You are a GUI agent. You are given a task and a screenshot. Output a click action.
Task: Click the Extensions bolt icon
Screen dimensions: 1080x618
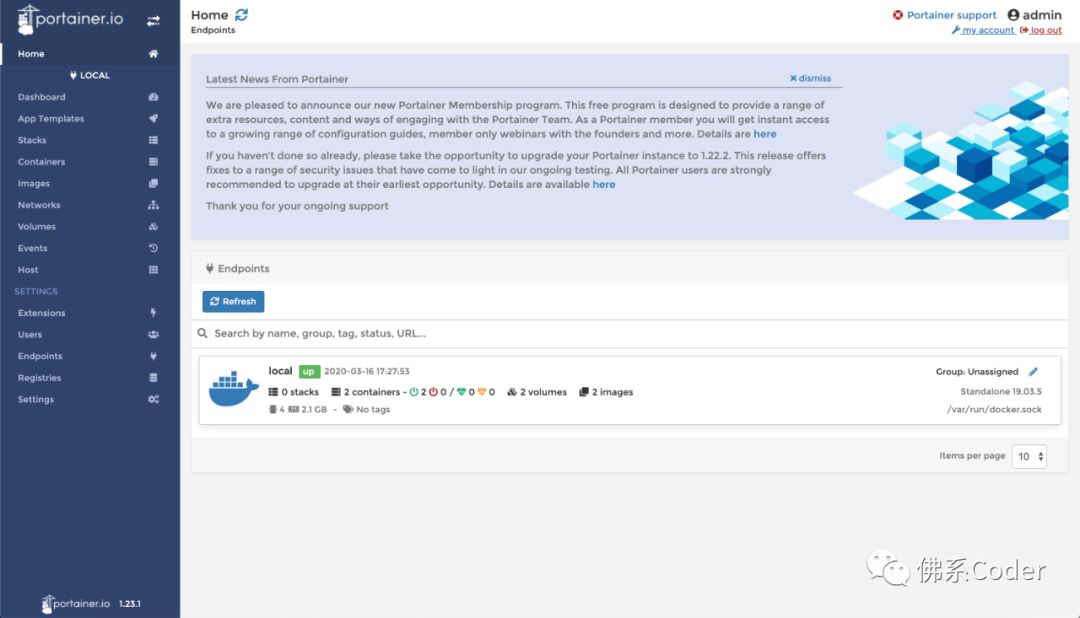coord(153,313)
